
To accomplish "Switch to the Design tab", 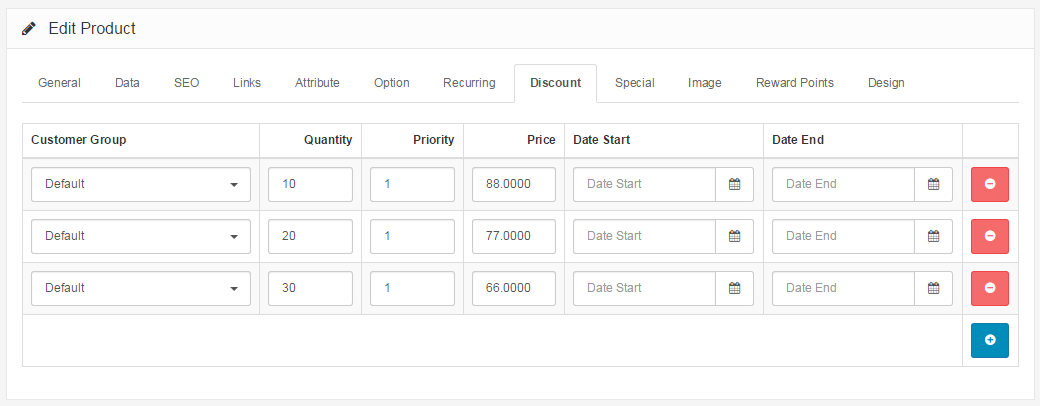I will (886, 83).
